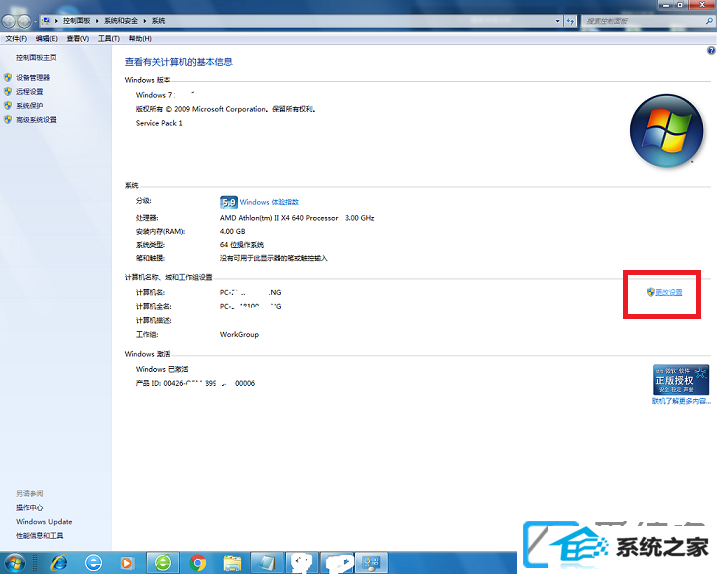Viewport: 717px width, 574px height.
Task: Open 操作中心 link
Action: [30, 508]
